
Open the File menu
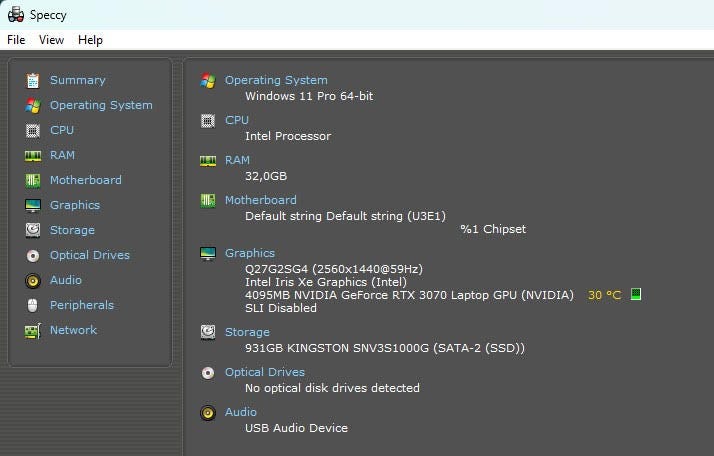click(x=16, y=40)
